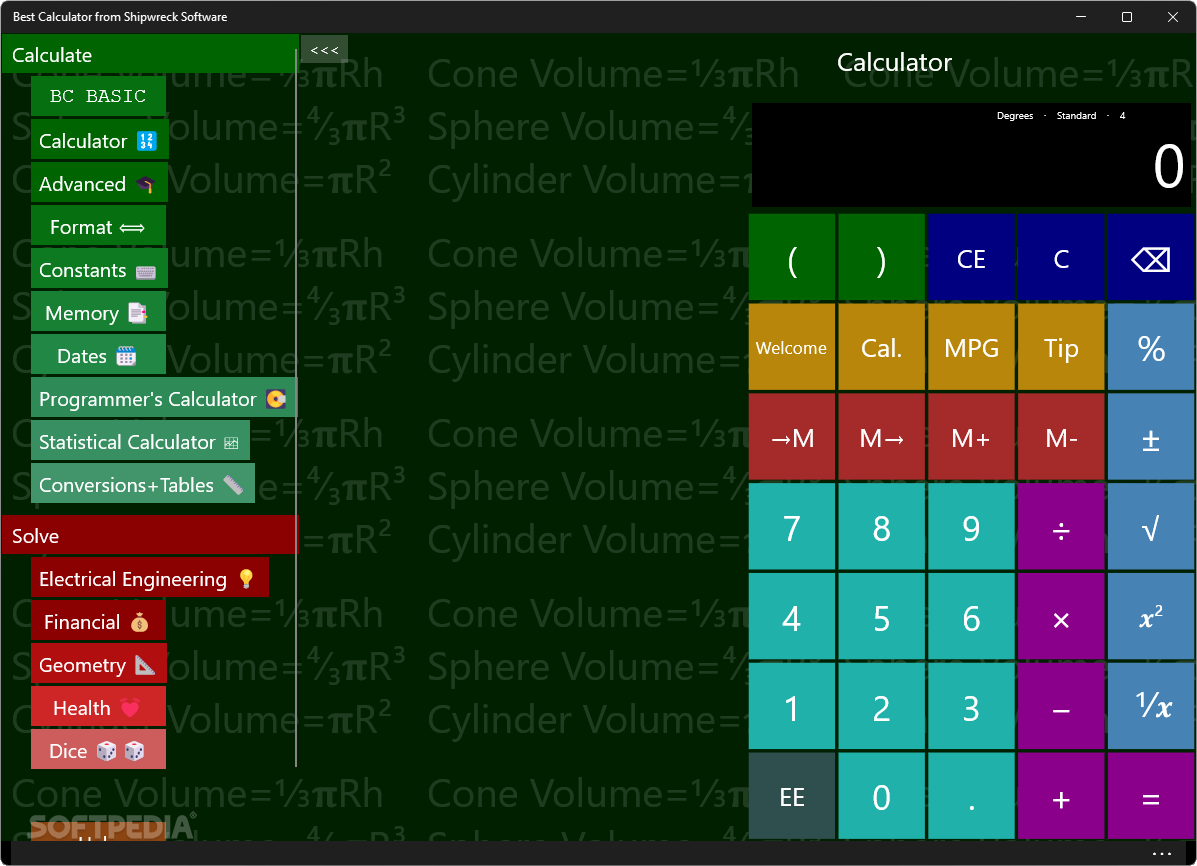Open the Financial solver
The image size is (1197, 866).
point(98,622)
